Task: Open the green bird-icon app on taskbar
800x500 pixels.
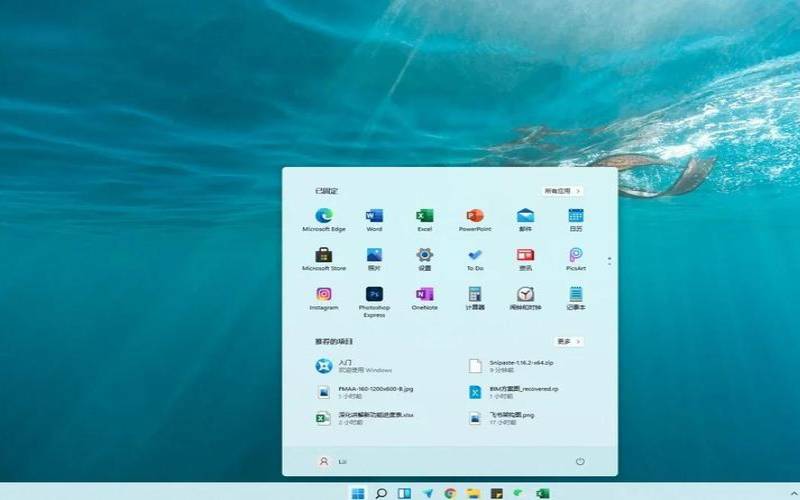Action: (519, 493)
